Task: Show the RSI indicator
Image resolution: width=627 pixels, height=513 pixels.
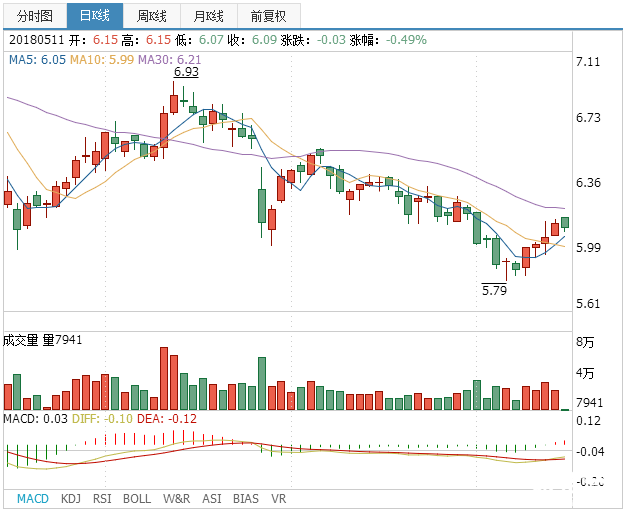Action: pyautogui.click(x=102, y=499)
